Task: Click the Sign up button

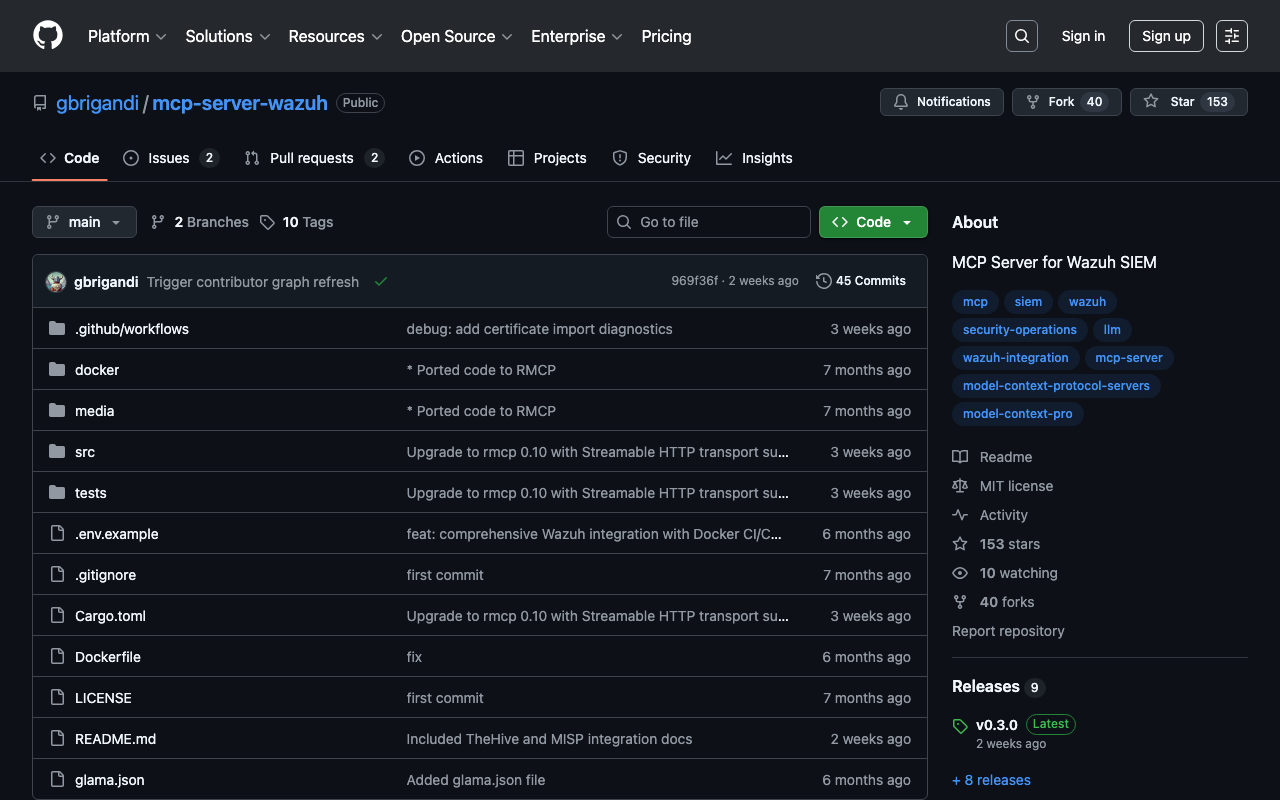Action: (x=1166, y=36)
